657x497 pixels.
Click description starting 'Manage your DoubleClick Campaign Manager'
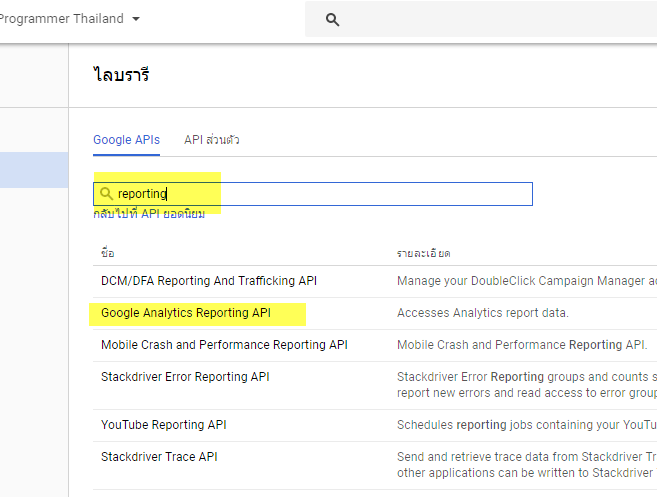click(x=527, y=281)
